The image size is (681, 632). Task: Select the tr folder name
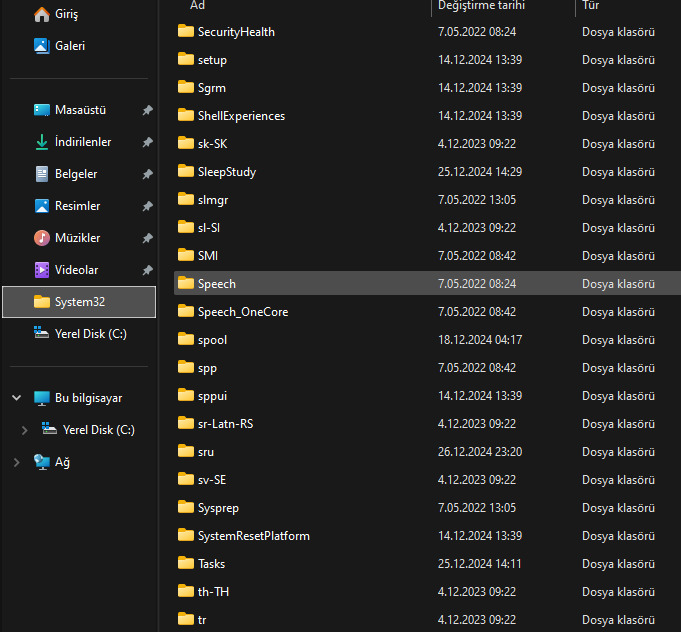(202, 620)
